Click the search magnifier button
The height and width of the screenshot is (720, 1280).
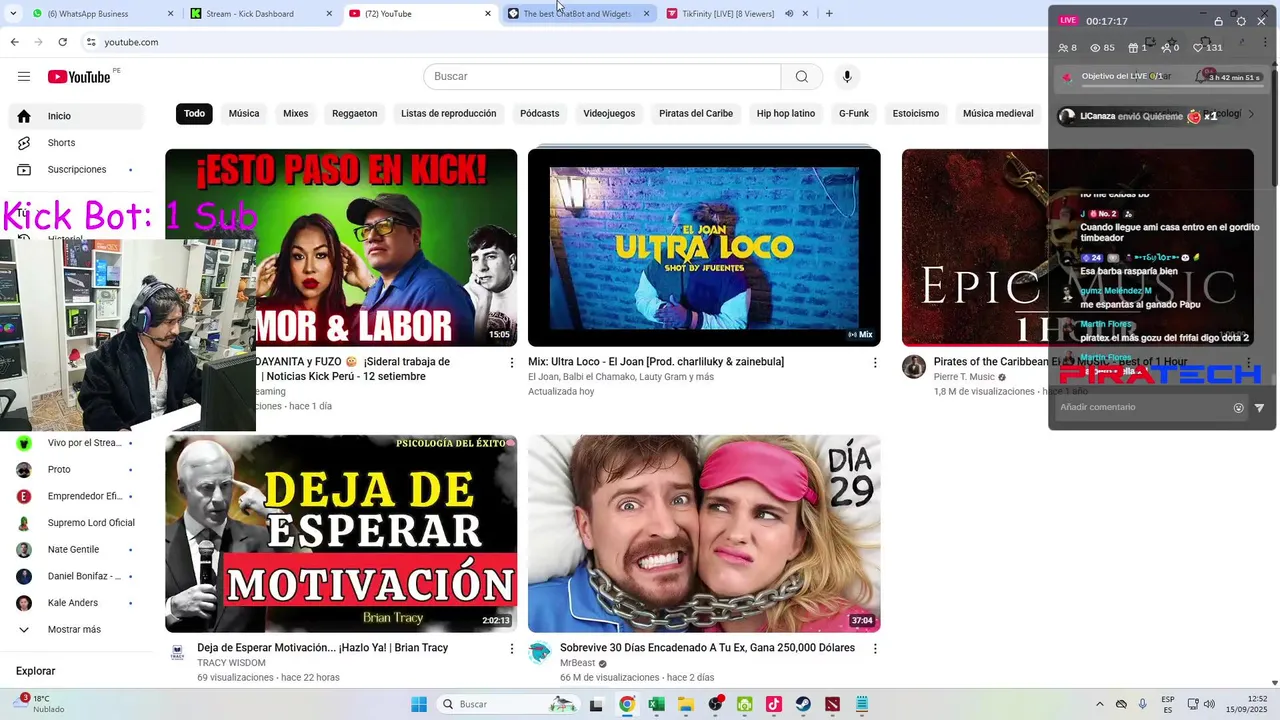tap(802, 77)
